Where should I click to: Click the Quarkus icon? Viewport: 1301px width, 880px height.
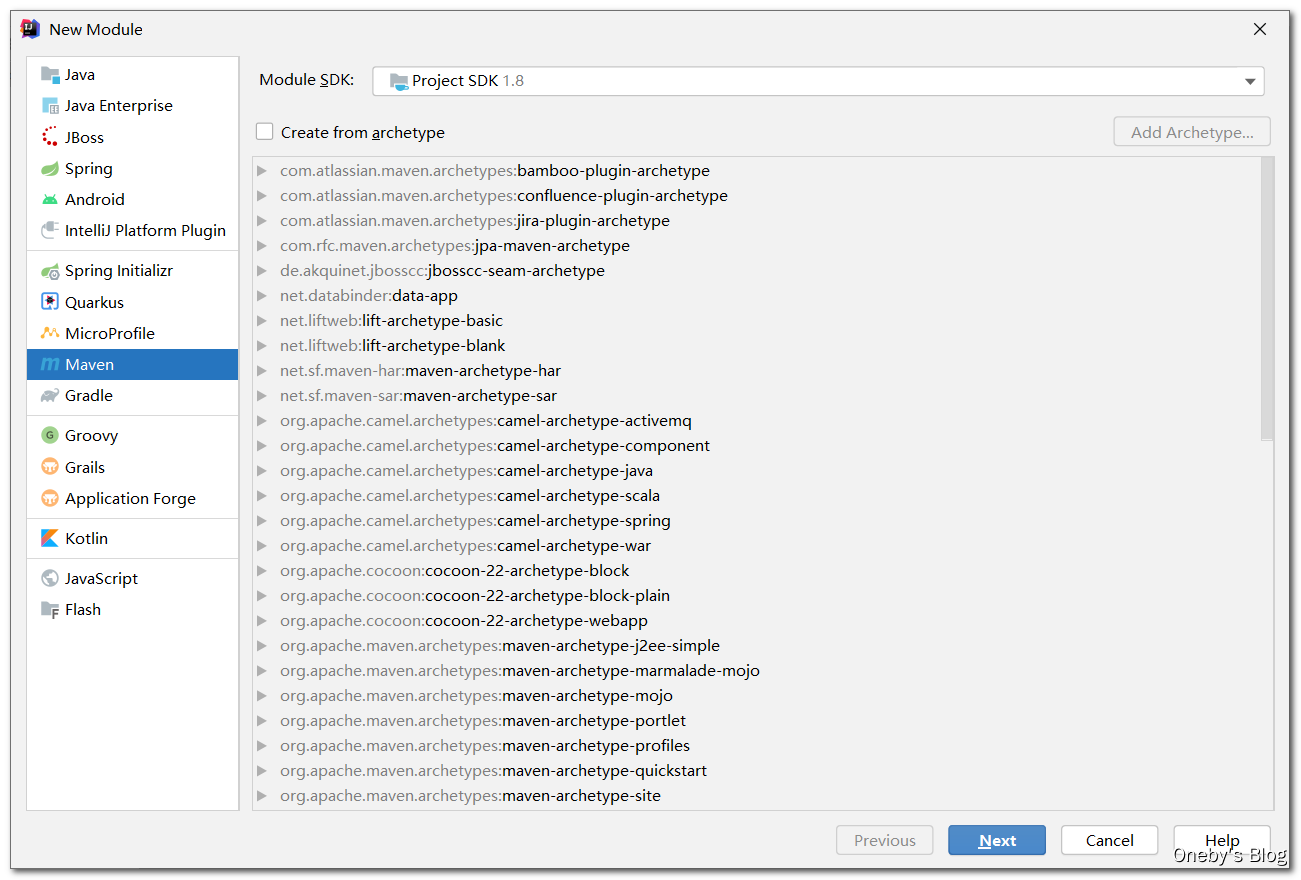(50, 302)
